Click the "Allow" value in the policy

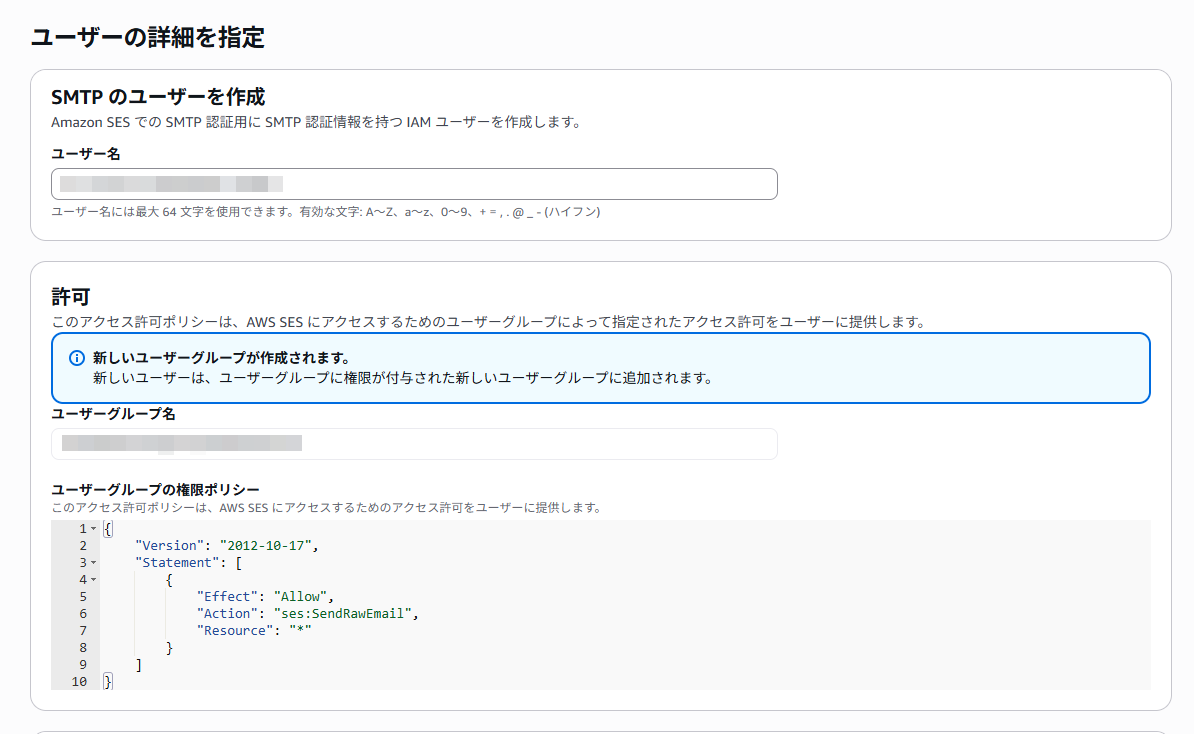coord(298,597)
